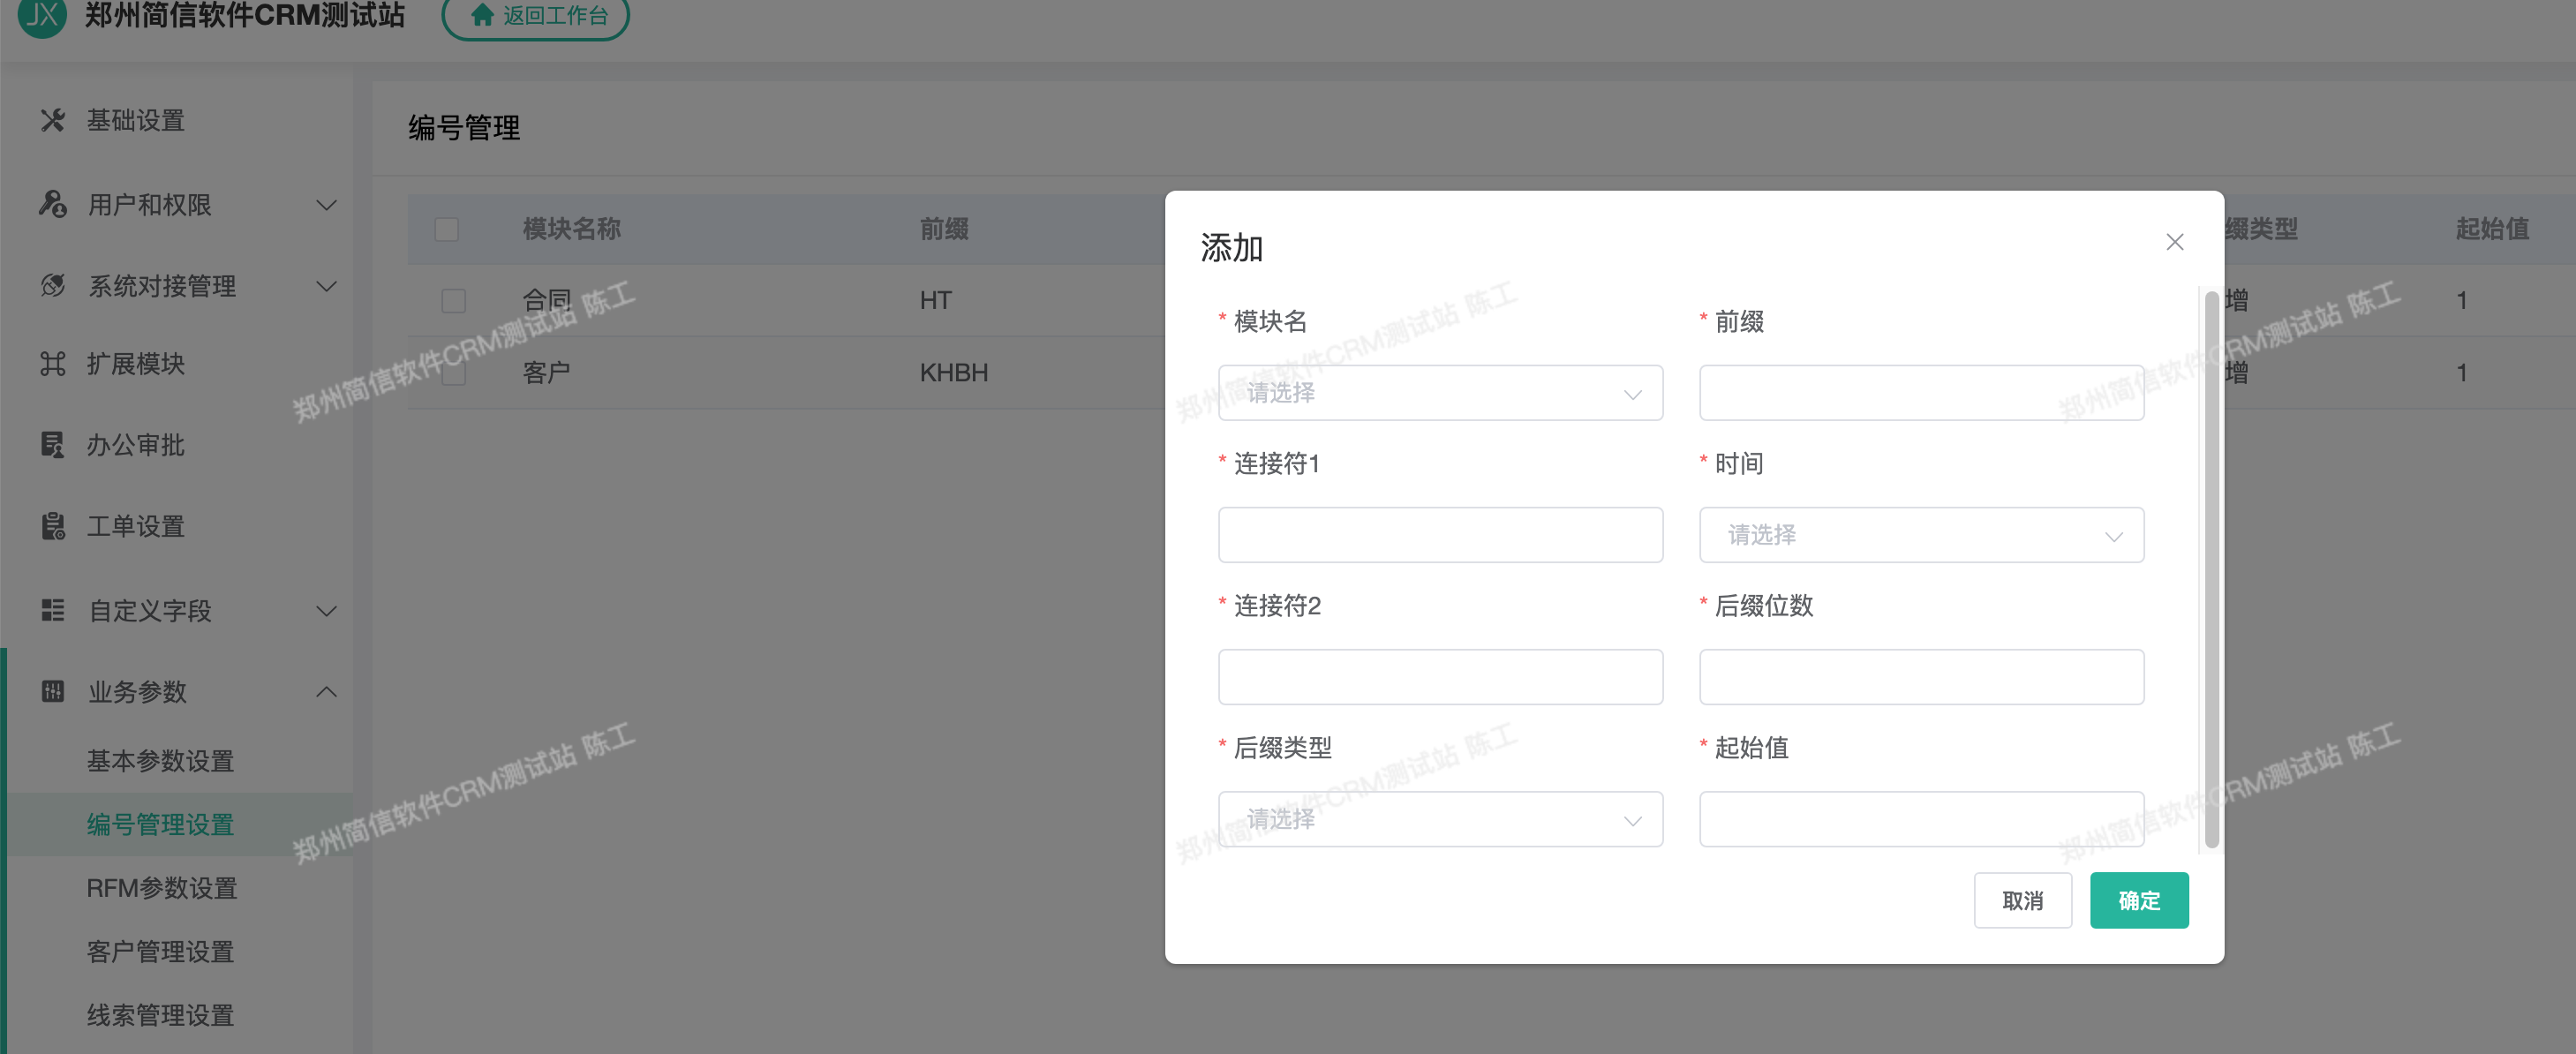
Task: Open the 模块名 dropdown
Action: pyautogui.click(x=1440, y=393)
